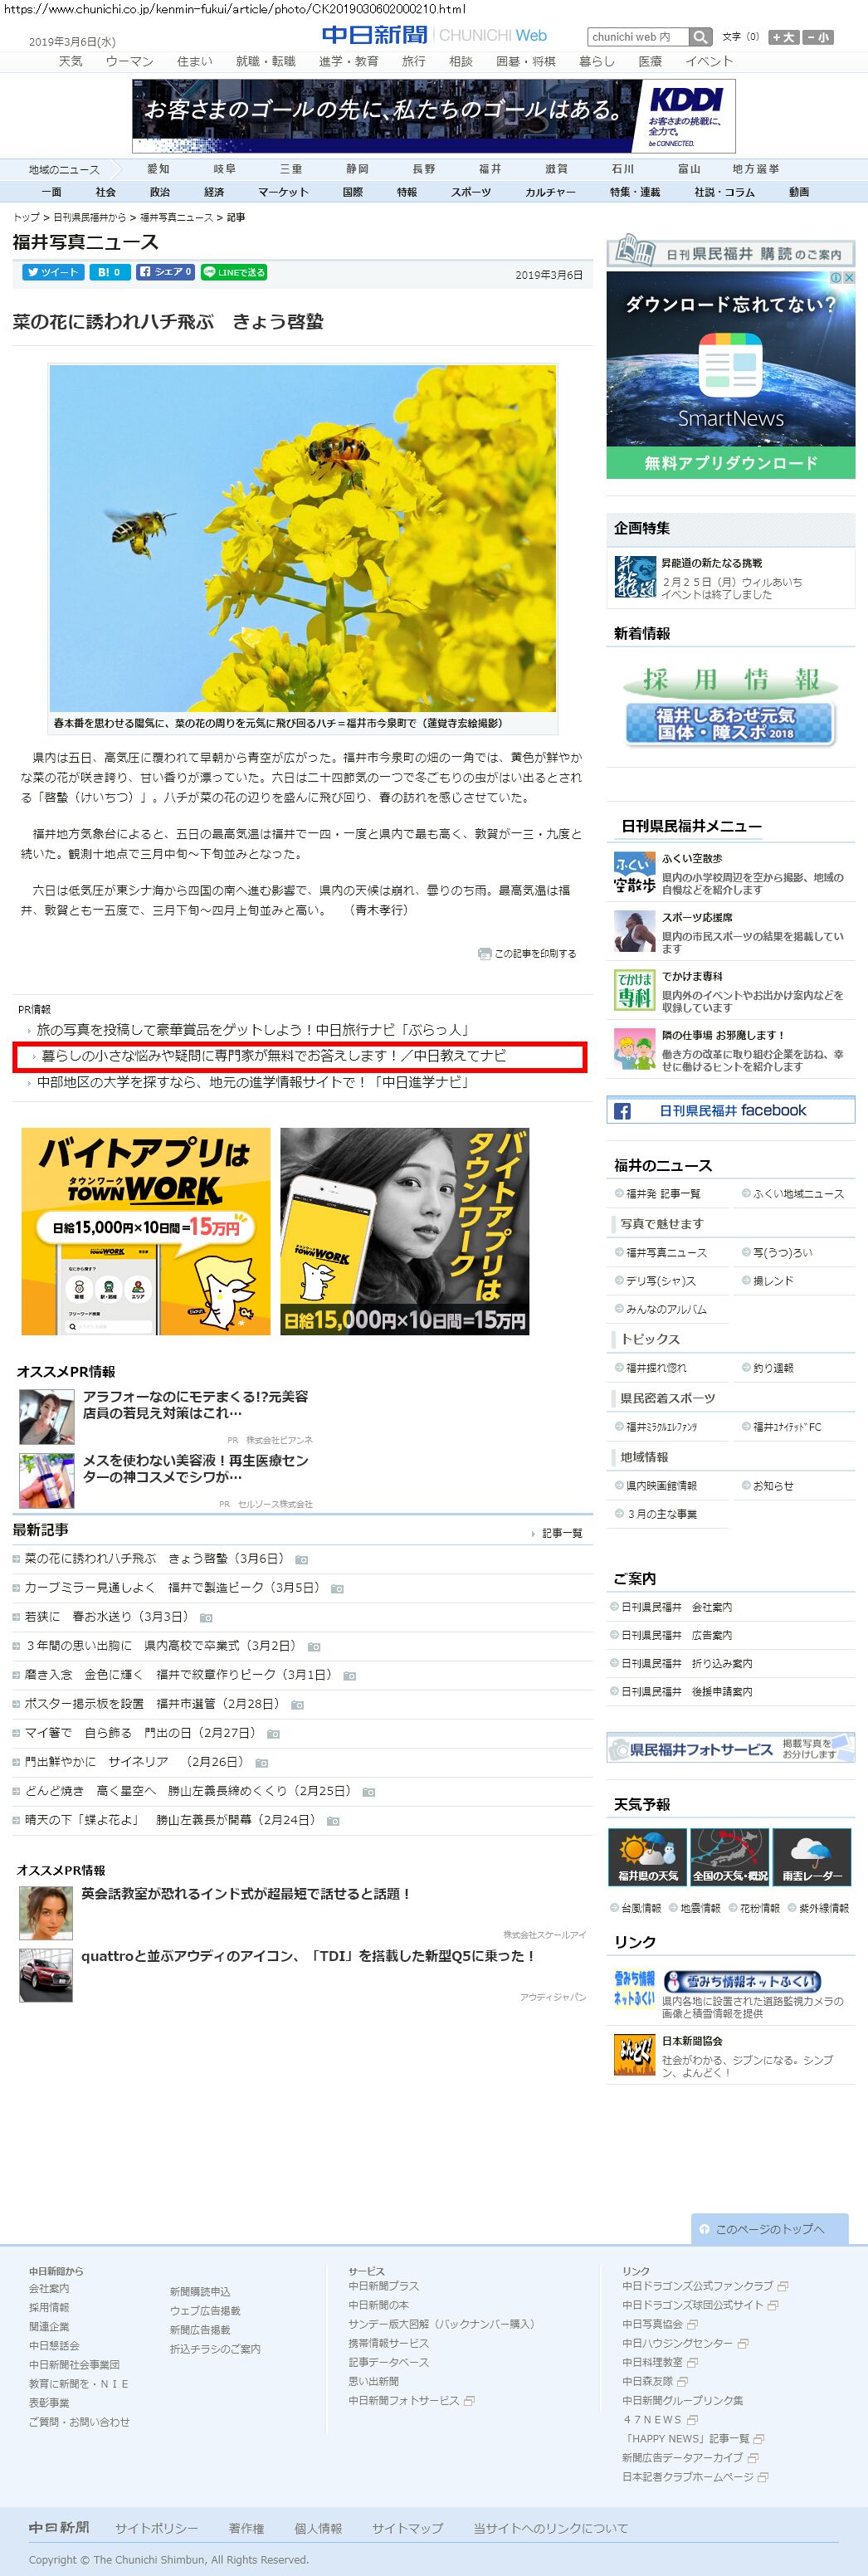Screen dimensions: 868x2576
Task: Open 日刊県民福井 会社案内 link
Action: click(x=677, y=1607)
